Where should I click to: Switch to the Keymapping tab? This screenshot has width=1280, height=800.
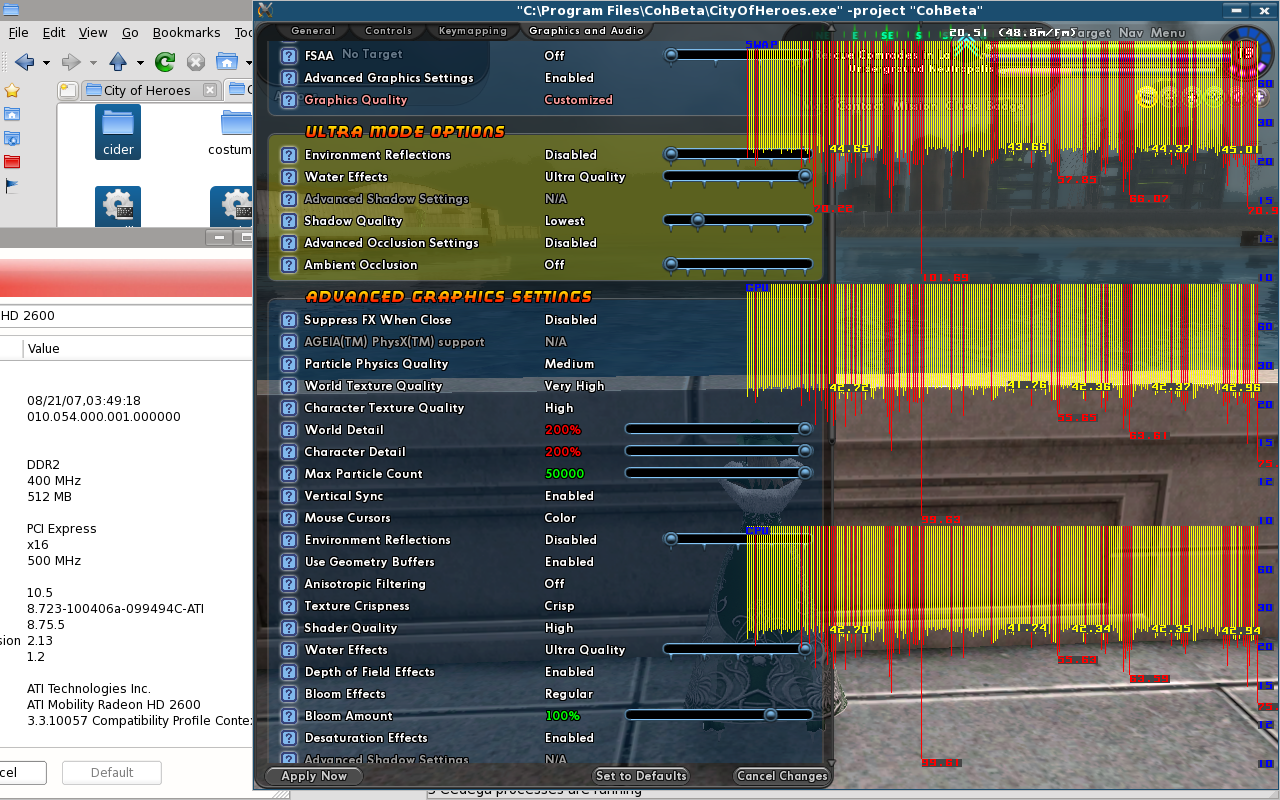pos(472,31)
